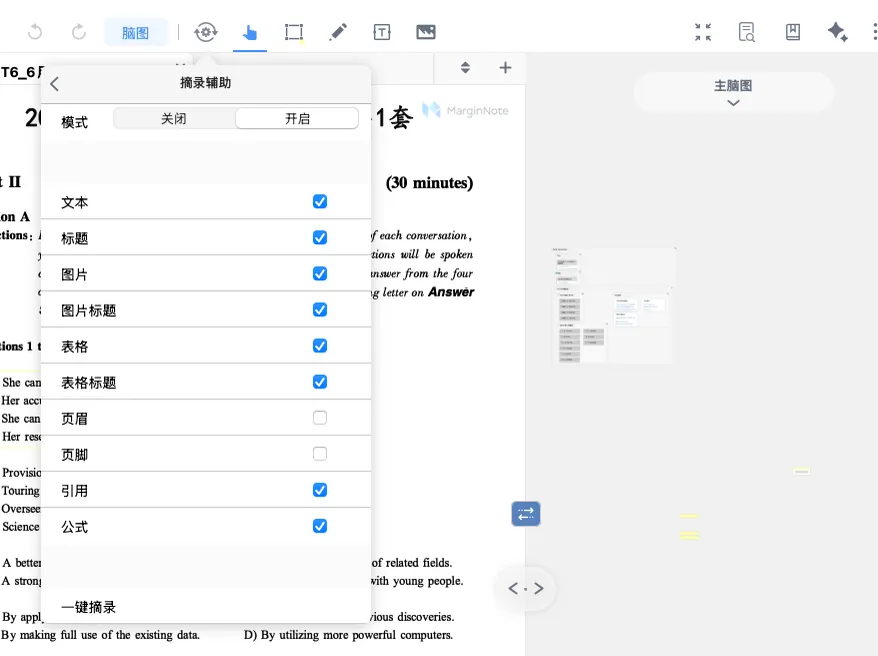The width and height of the screenshot is (878, 656).
Task: Click answer D) By utilizing more powerful computers
Action: 348,635
